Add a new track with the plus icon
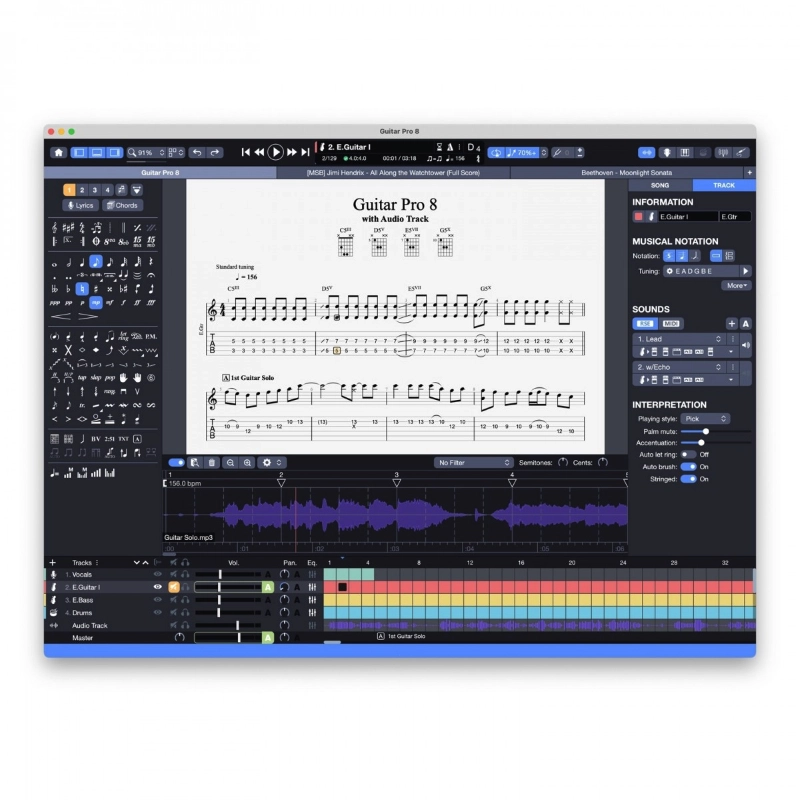800x800 pixels. [x=52, y=561]
